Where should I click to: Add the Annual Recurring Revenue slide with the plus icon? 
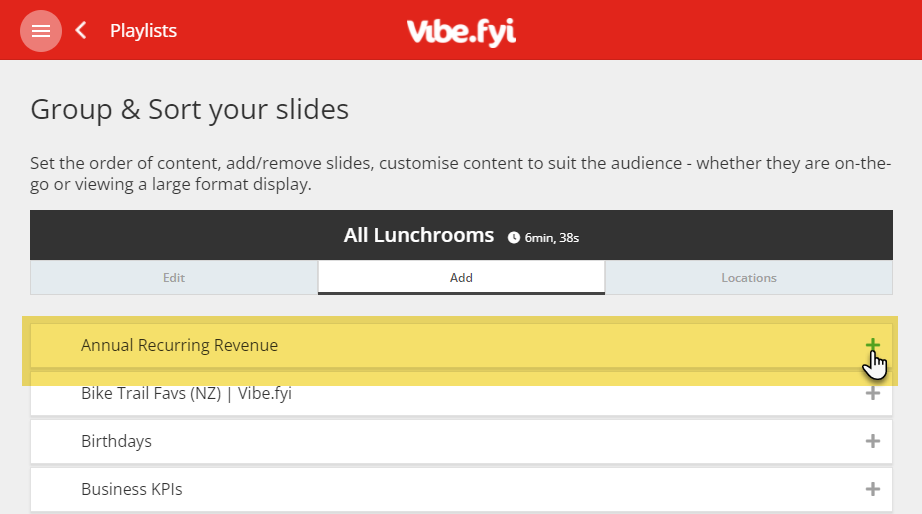pos(873,345)
